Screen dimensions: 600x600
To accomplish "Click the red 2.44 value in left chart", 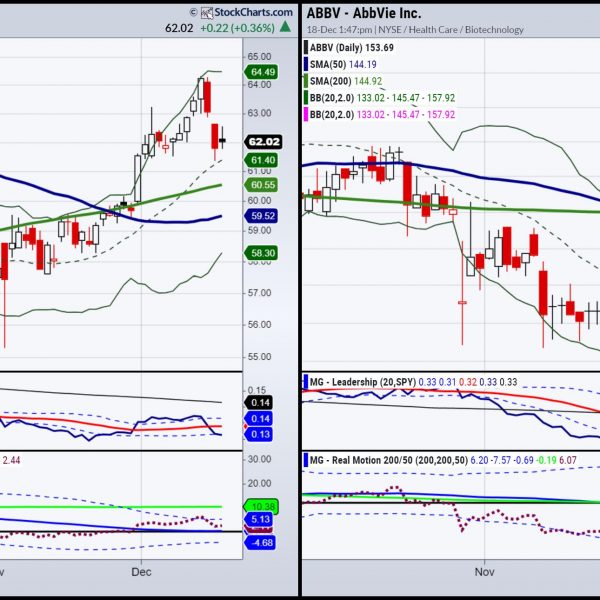I will point(11,460).
